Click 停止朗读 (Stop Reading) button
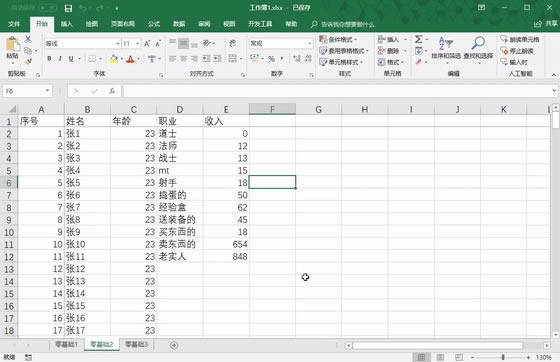 [x=516, y=51]
